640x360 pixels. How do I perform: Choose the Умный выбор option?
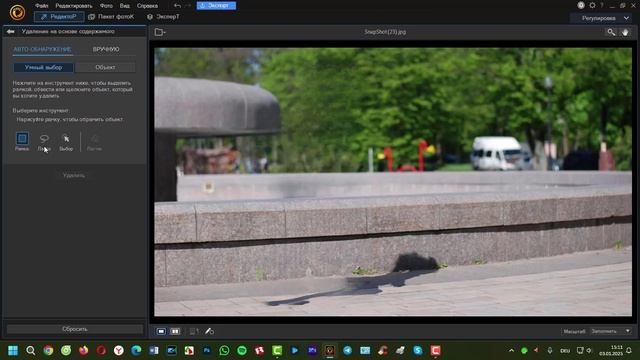43,67
